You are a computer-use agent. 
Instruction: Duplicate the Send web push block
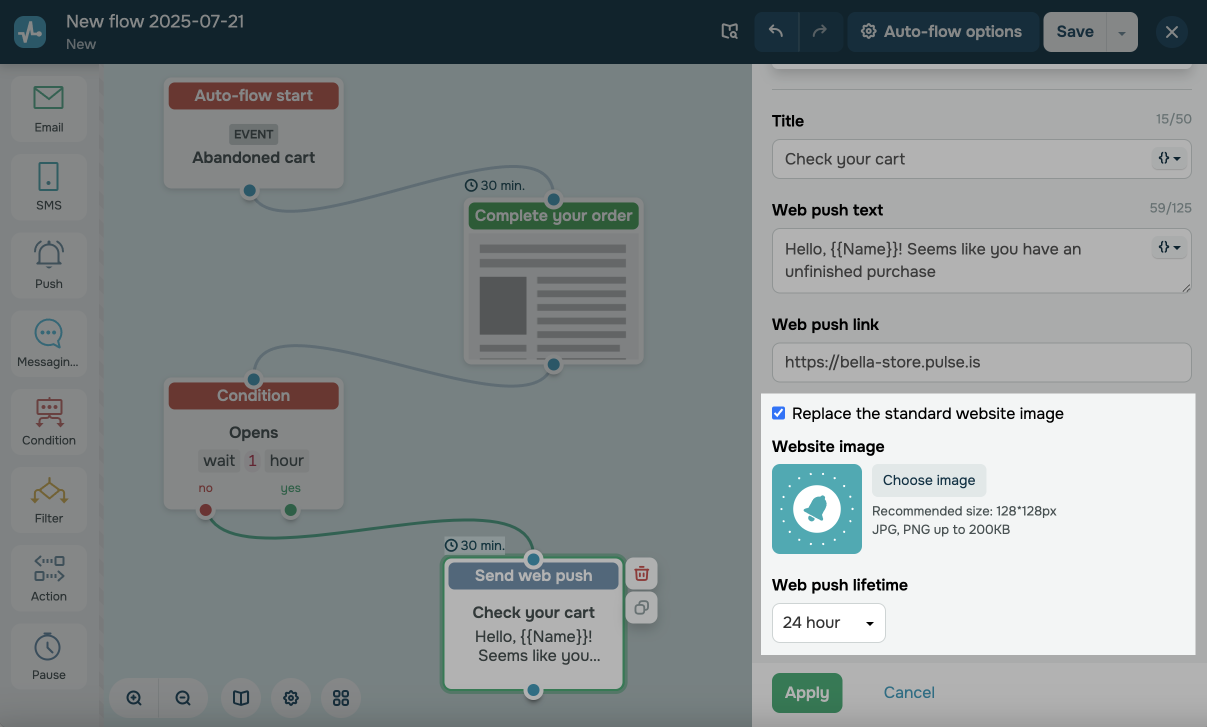[641, 607]
